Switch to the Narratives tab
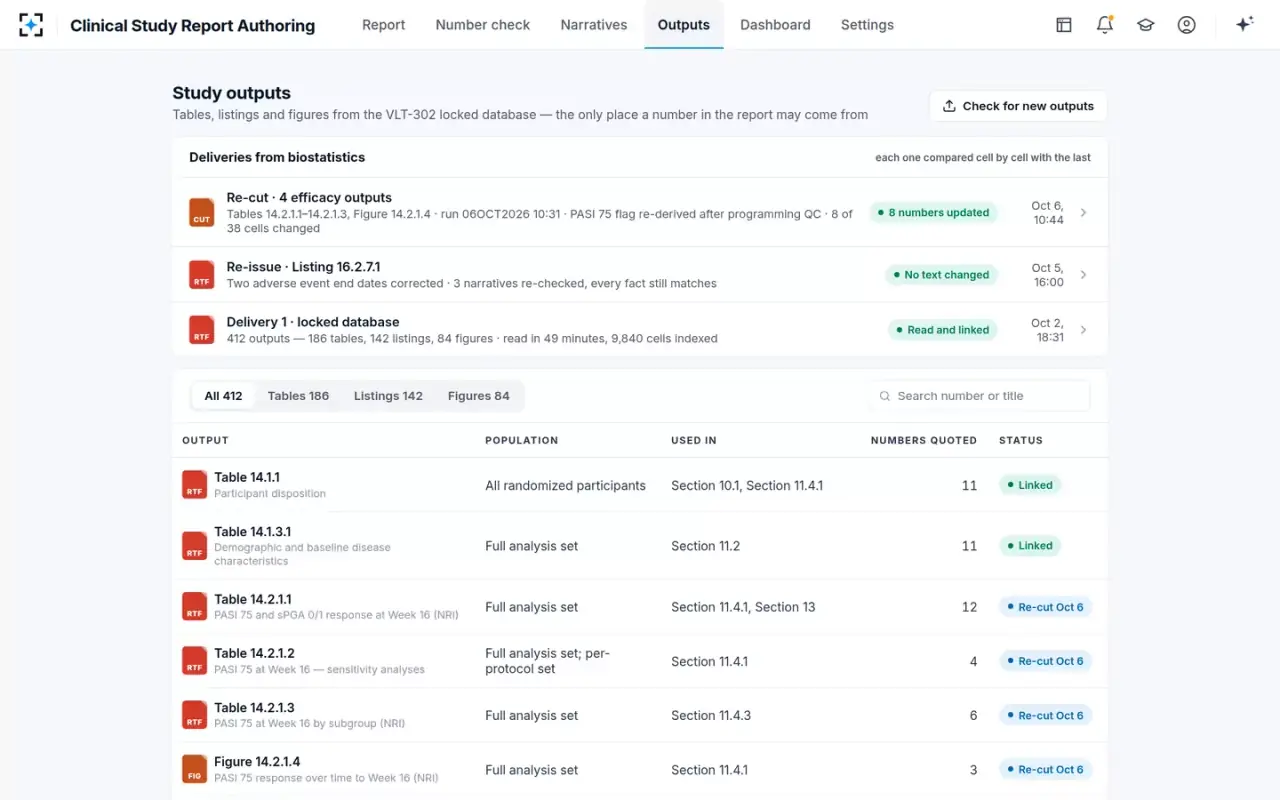This screenshot has height=800, width=1280. 594,25
